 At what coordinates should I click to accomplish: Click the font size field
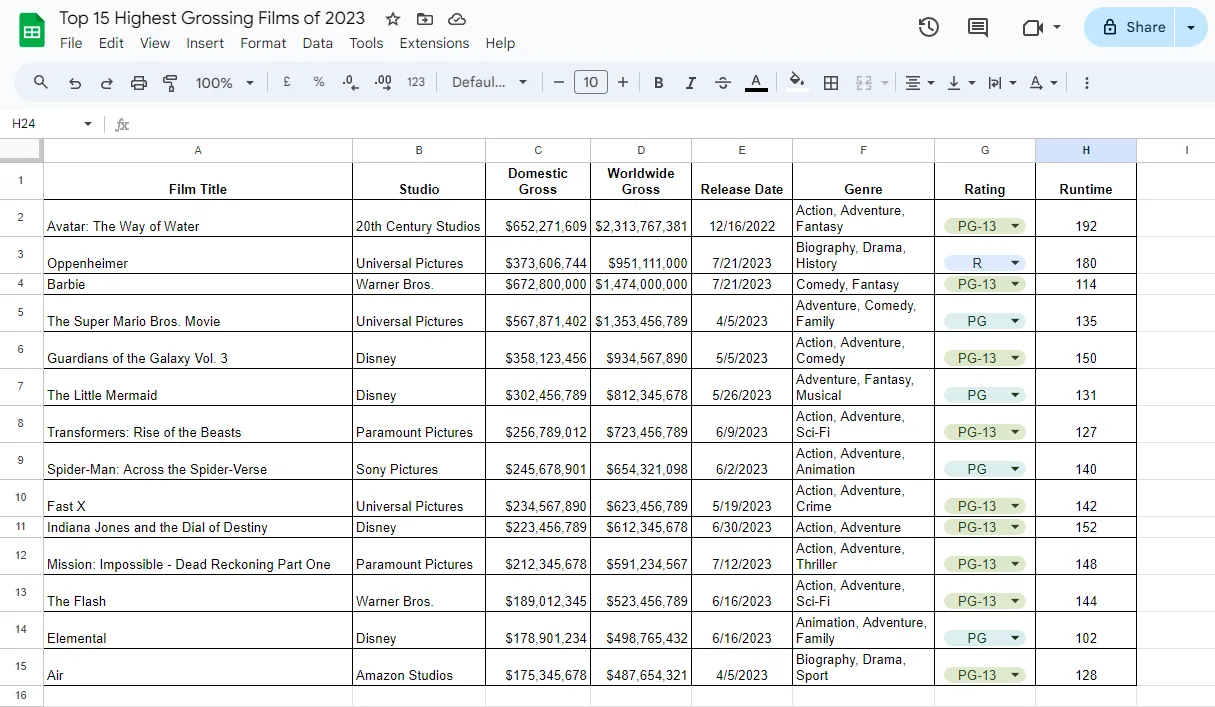coord(591,82)
